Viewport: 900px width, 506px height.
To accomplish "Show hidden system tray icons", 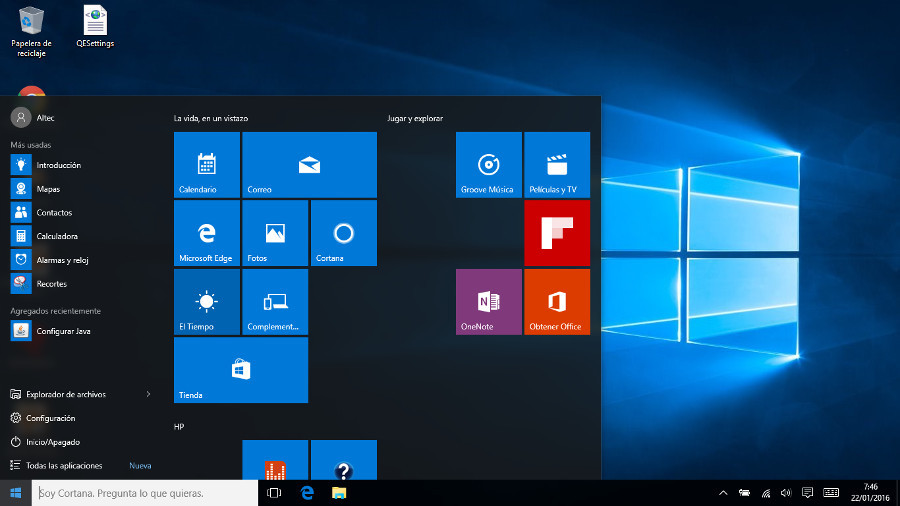I will click(x=723, y=493).
